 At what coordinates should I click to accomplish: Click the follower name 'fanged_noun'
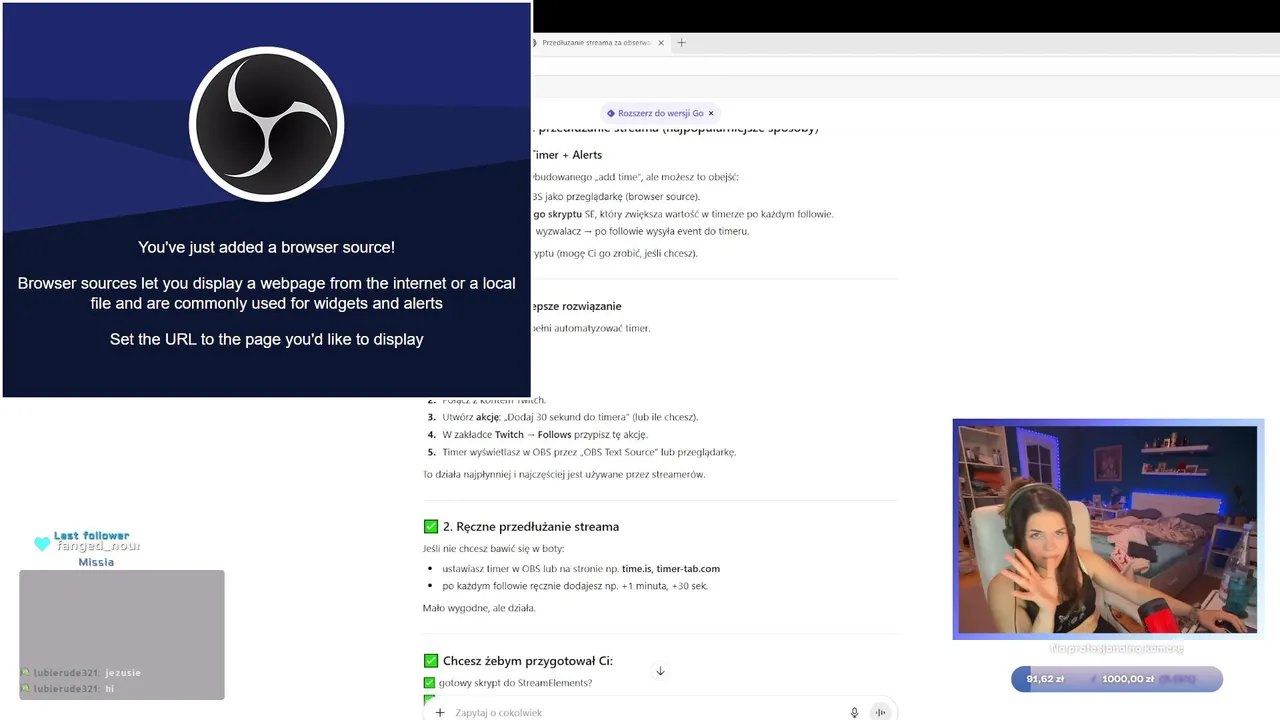[97, 546]
